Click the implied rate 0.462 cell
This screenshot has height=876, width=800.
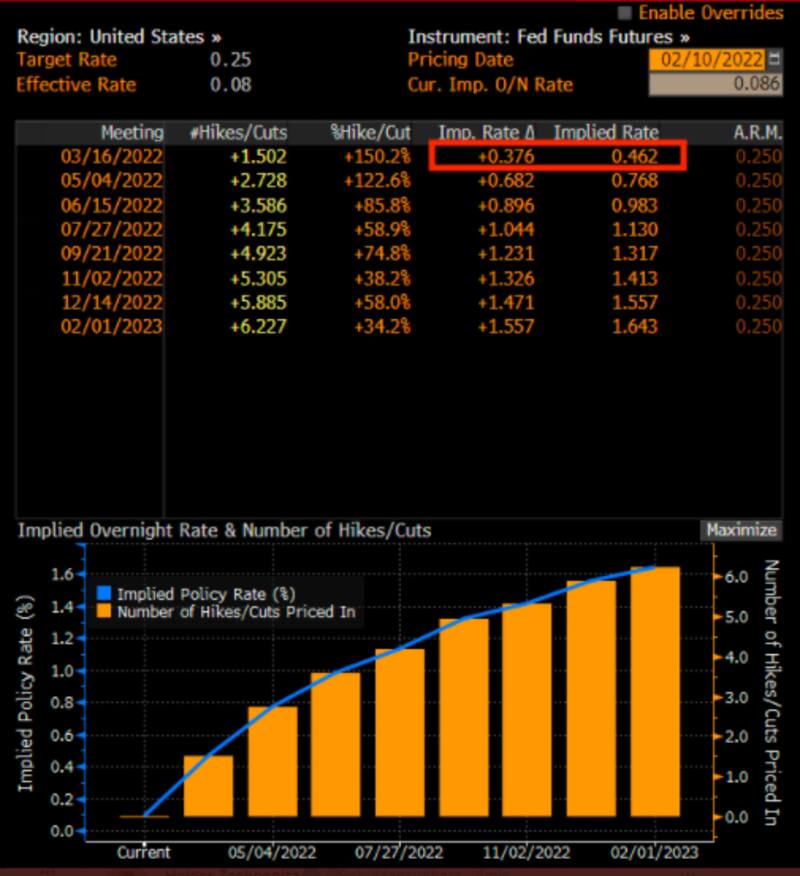coord(636,156)
